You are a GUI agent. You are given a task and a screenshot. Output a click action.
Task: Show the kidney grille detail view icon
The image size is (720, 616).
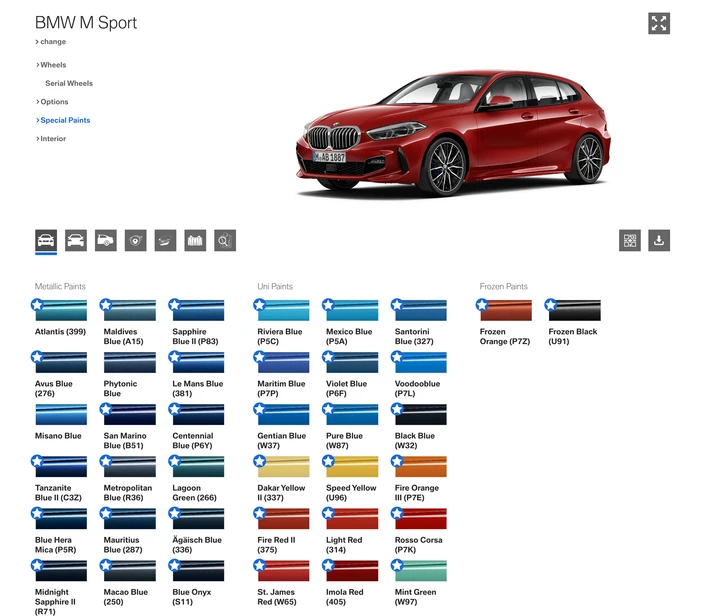195,240
